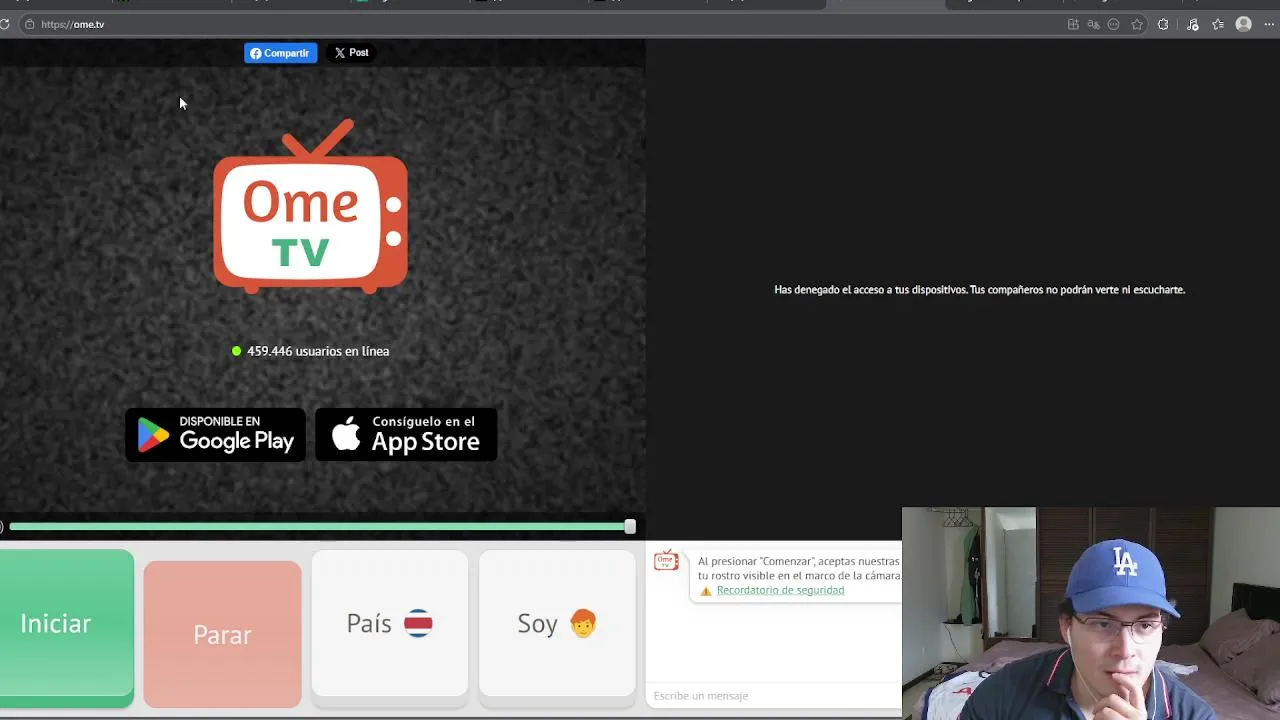The height and width of the screenshot is (720, 1280).
Task: Click the Escribe un mensaje input field
Action: tap(775, 695)
